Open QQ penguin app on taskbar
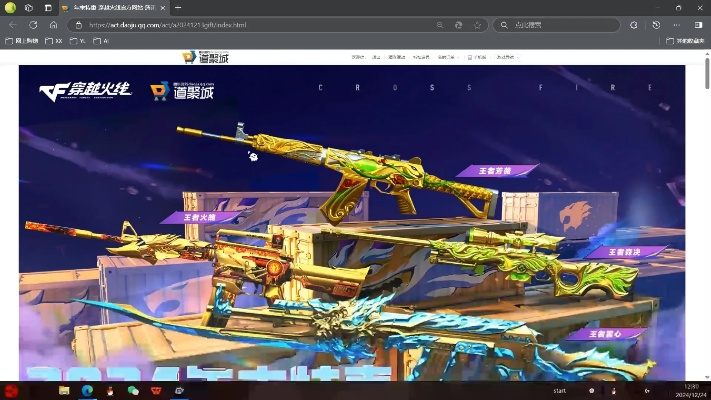 [110, 390]
